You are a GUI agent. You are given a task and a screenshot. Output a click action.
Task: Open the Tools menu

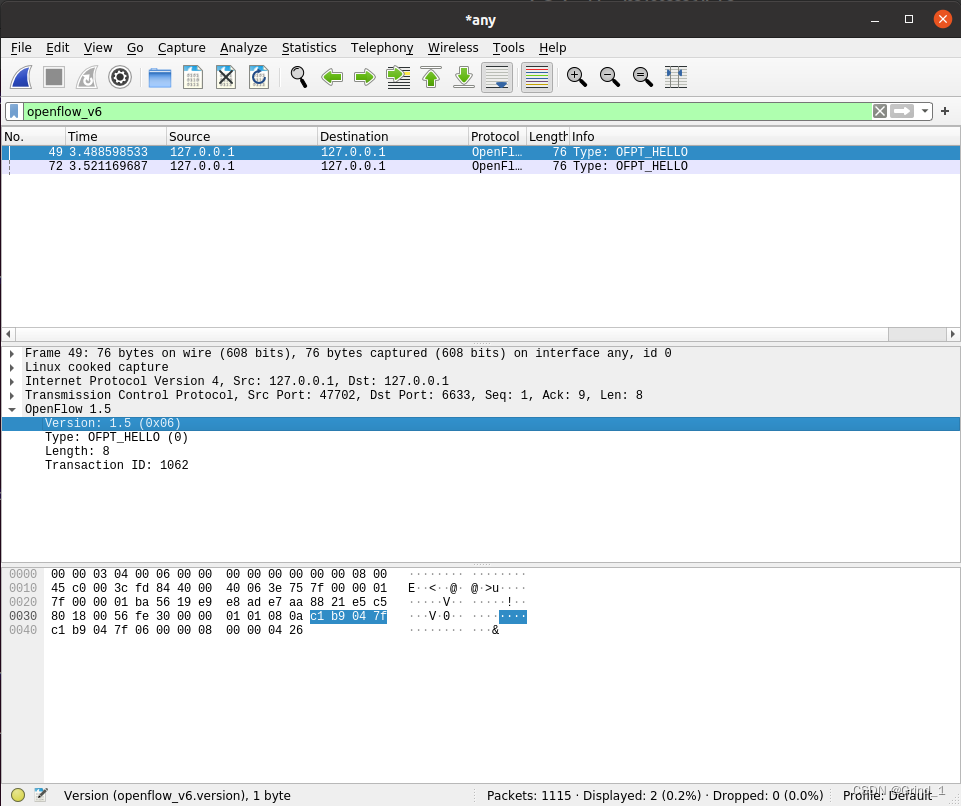508,48
